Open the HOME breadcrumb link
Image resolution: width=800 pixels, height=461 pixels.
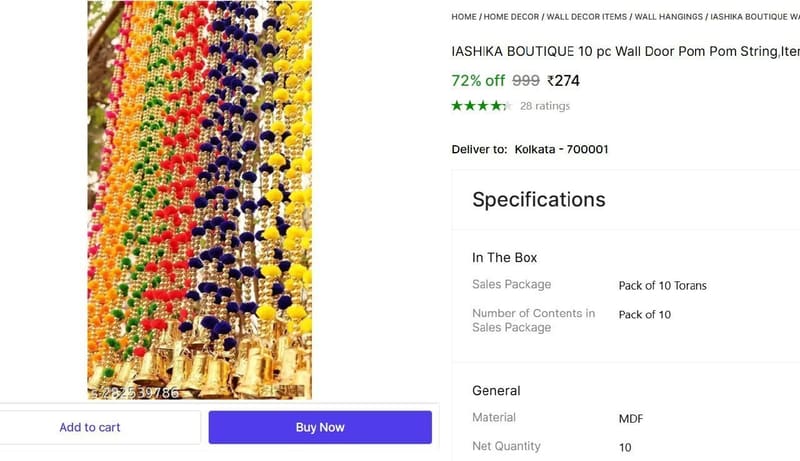464,17
